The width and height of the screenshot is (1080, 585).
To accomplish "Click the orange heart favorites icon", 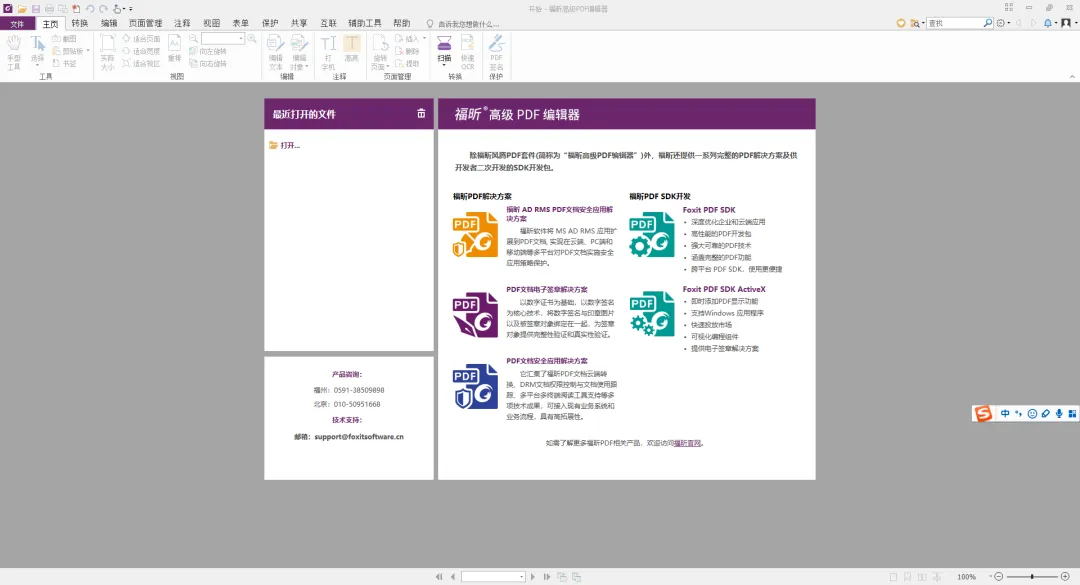I will click(901, 23).
